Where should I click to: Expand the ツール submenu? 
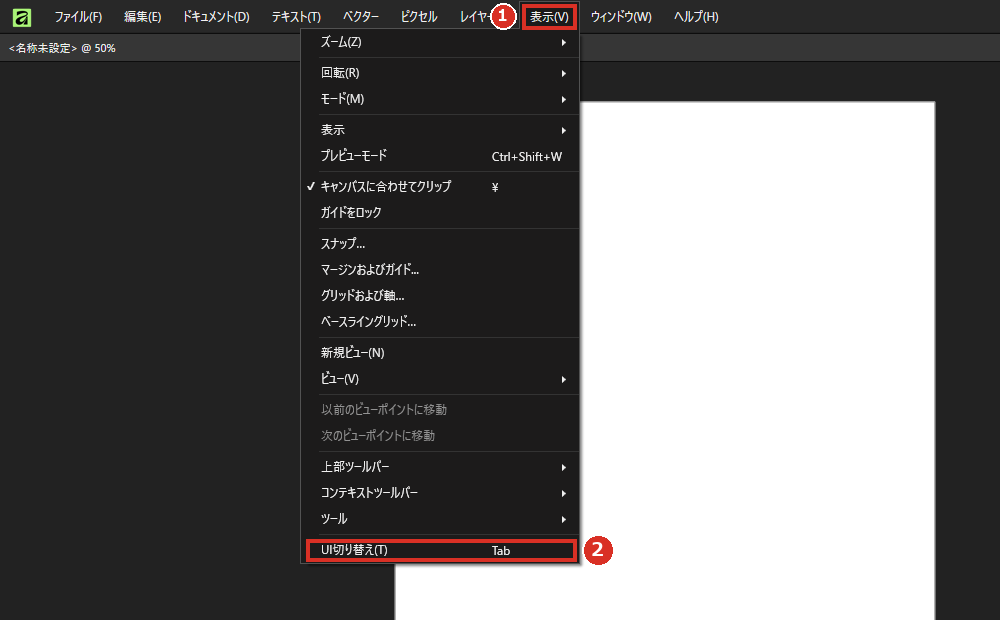440,519
